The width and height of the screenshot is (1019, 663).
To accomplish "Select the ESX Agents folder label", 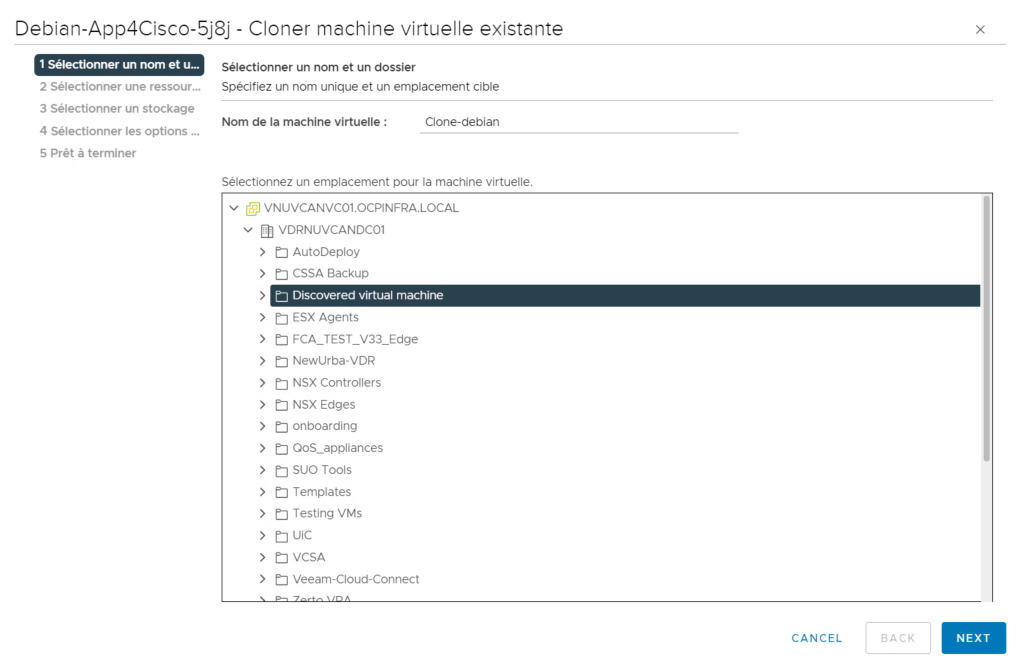I will (325, 317).
